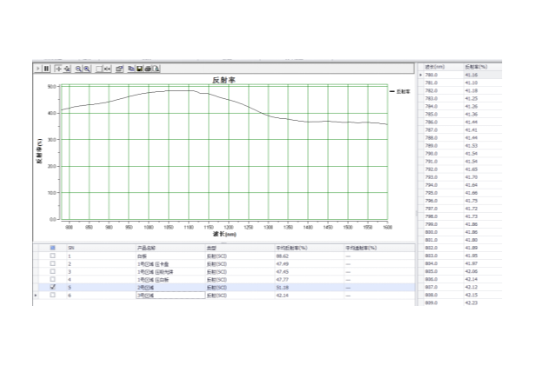This screenshot has width=540, height=380.
Task: Click the play arrow icon in chart toolbar
Action: [38, 69]
